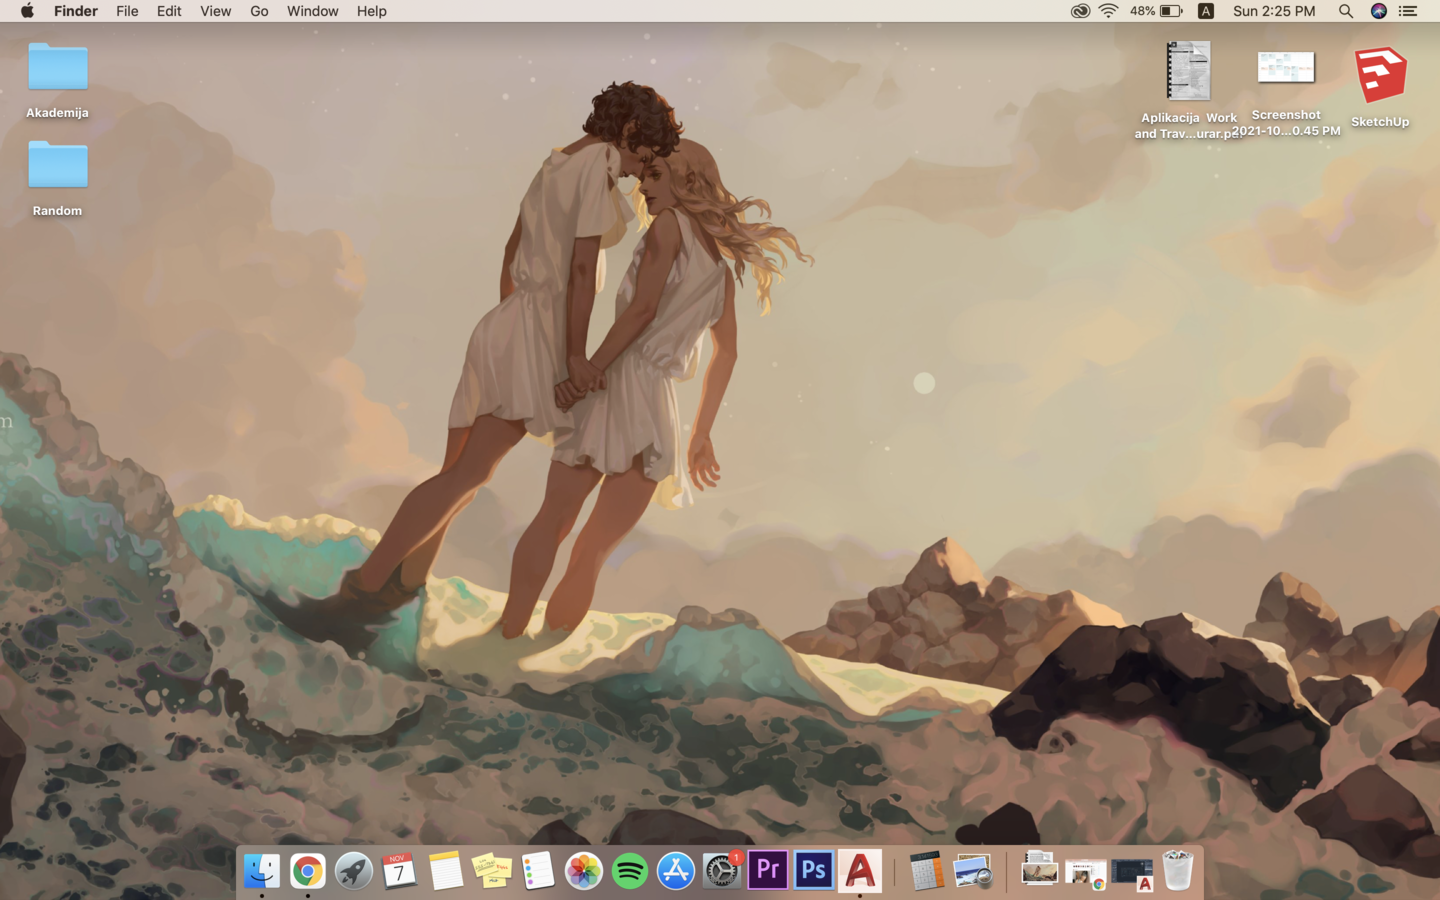Launch Google Chrome from the Dock

[x=308, y=871]
